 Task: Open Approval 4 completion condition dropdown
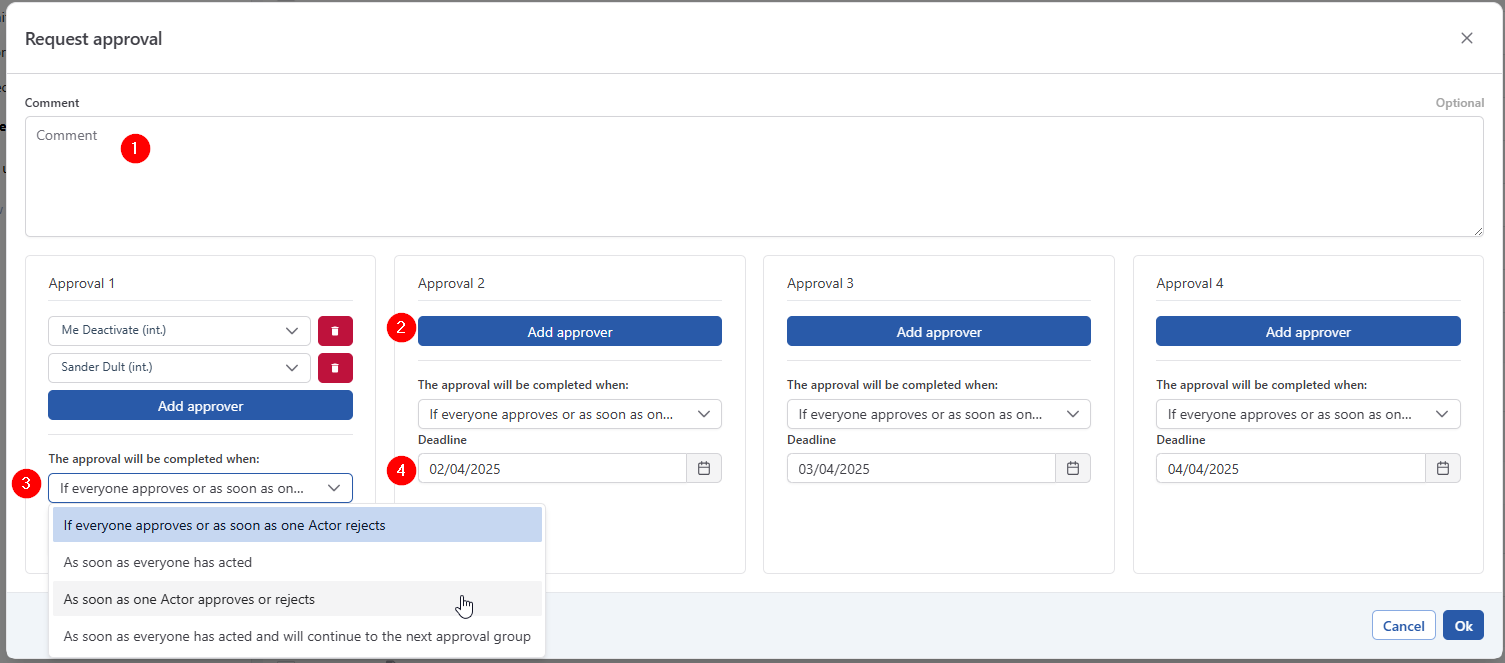tap(1308, 414)
